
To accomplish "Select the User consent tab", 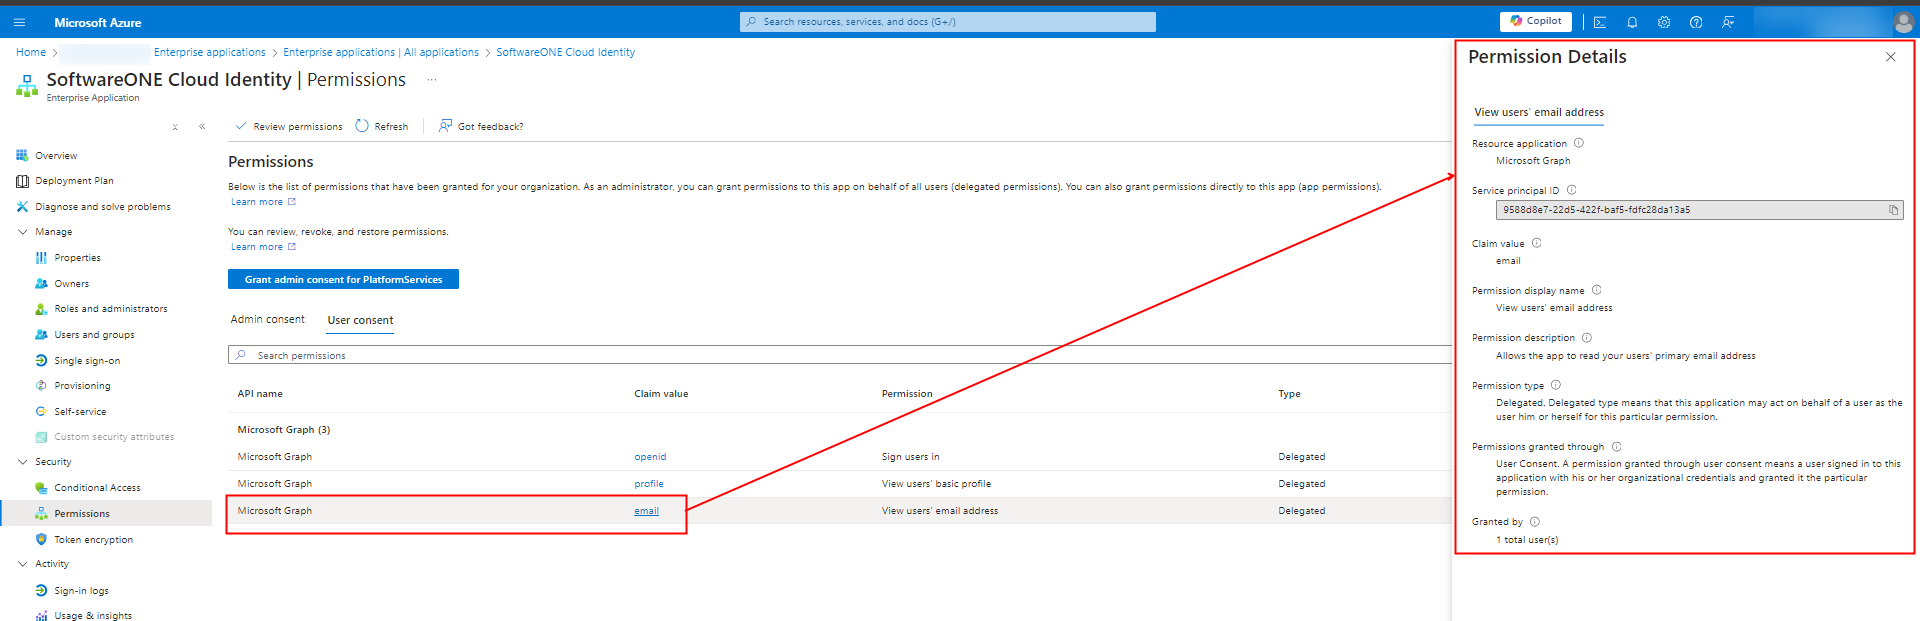I will point(360,320).
